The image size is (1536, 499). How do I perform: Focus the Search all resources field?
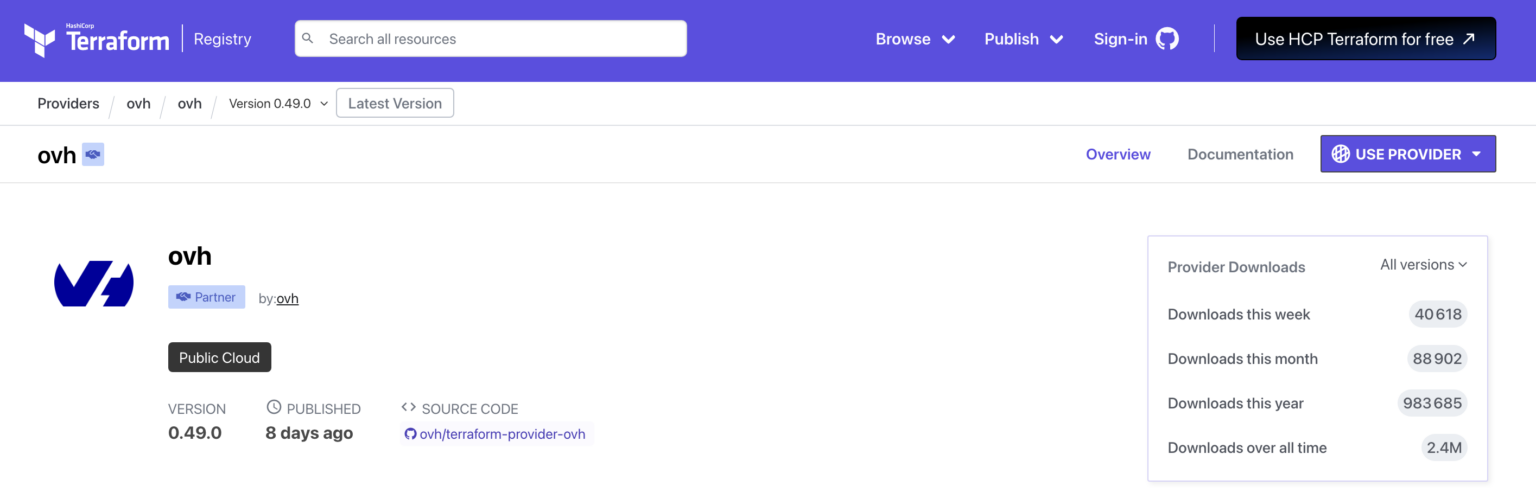pos(500,39)
